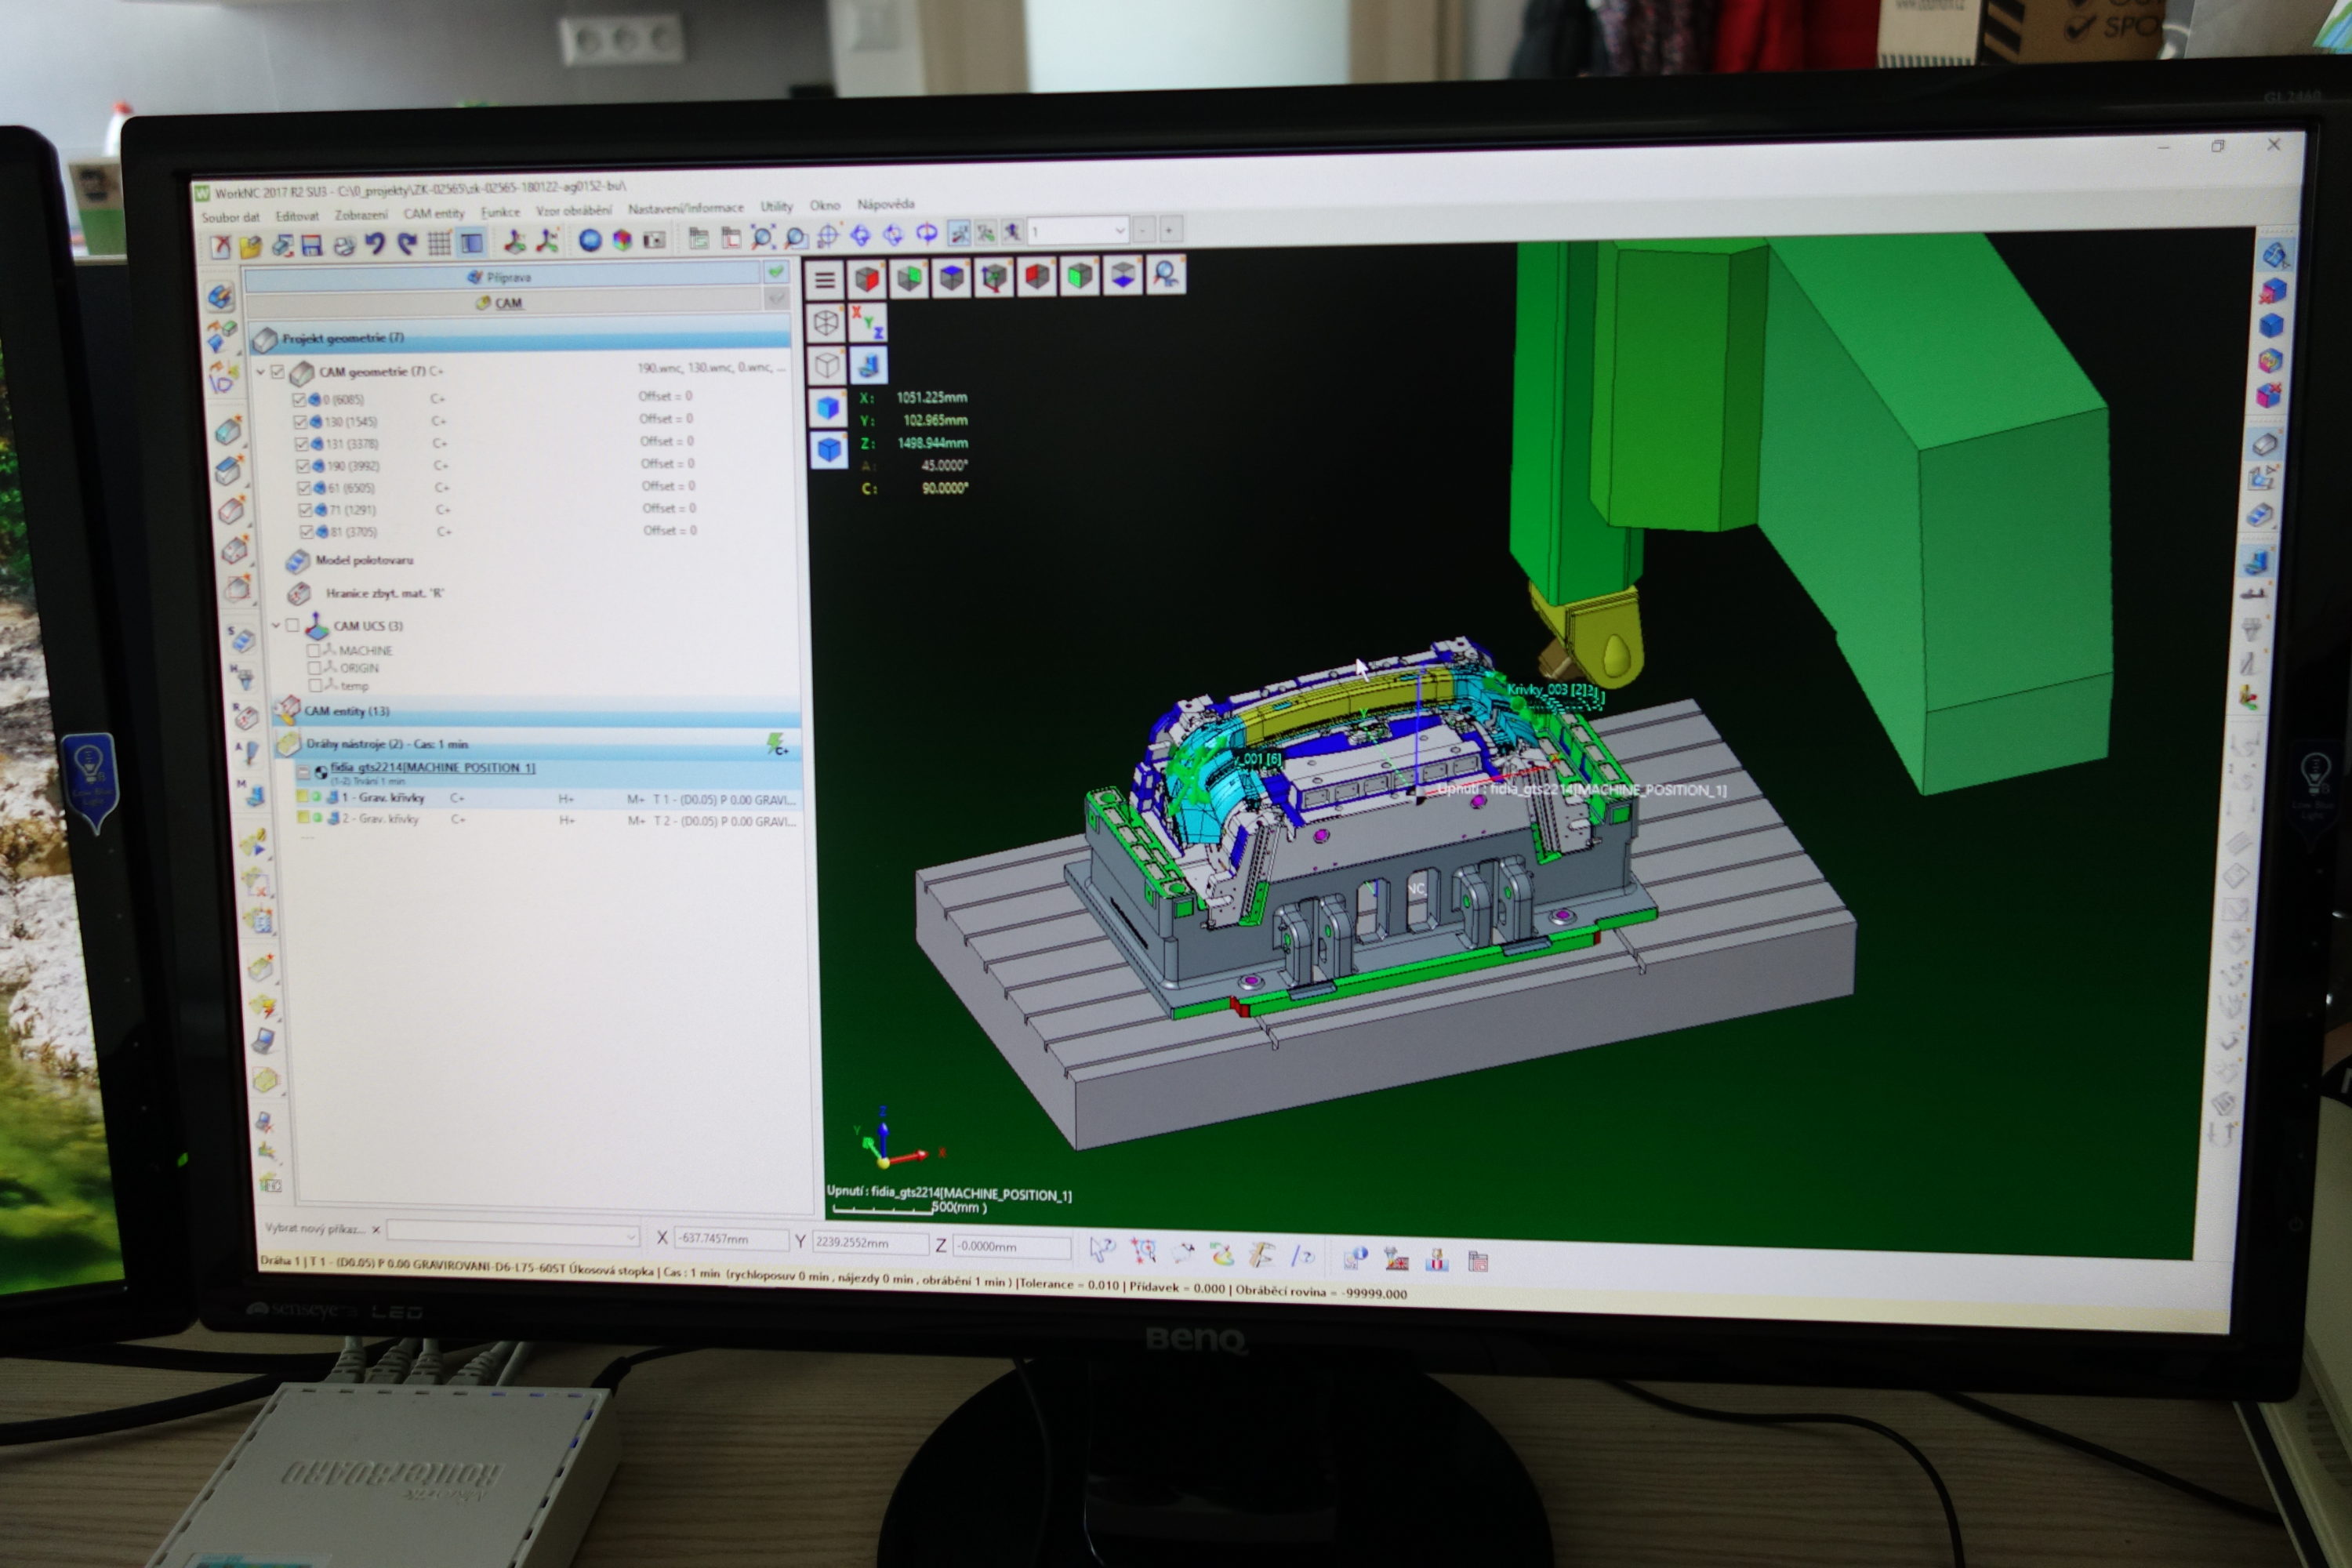Click the open project folder icon

click(250, 246)
